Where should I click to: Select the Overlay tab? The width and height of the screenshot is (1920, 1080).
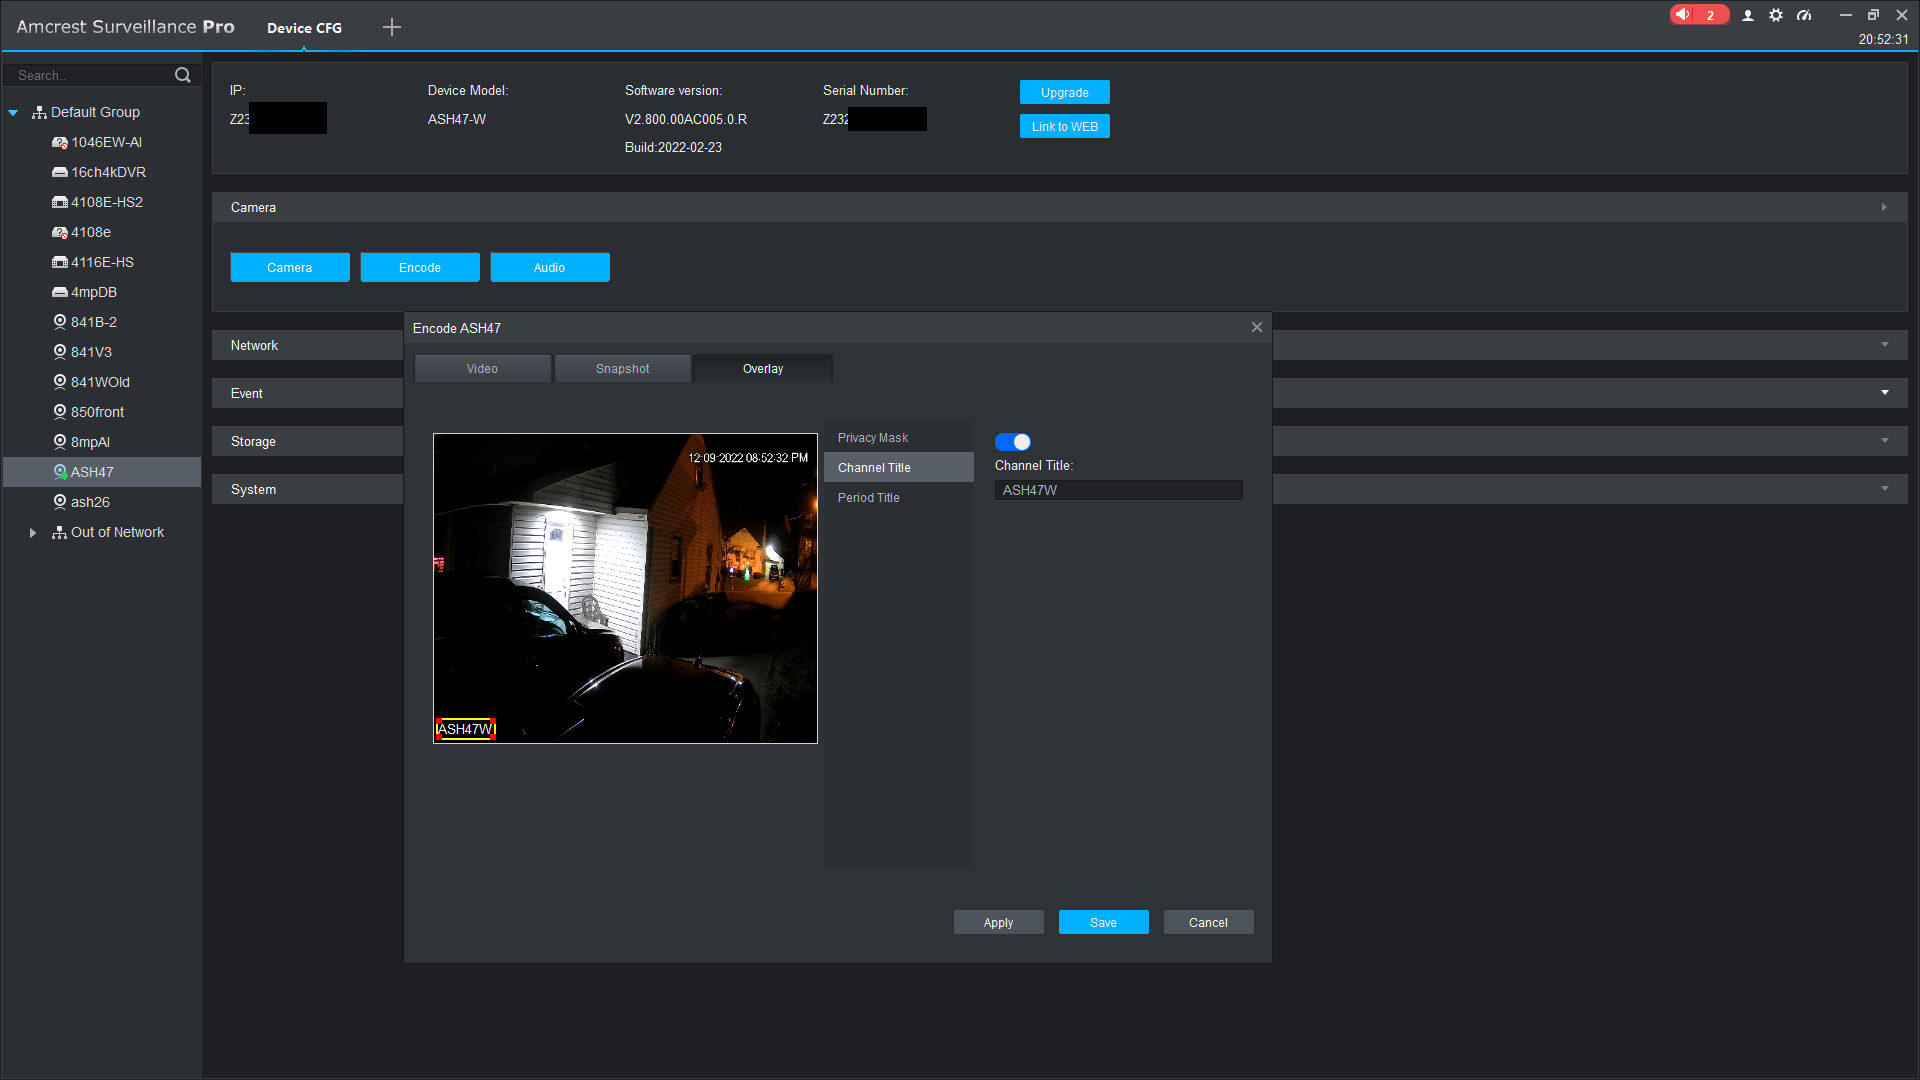(x=763, y=368)
